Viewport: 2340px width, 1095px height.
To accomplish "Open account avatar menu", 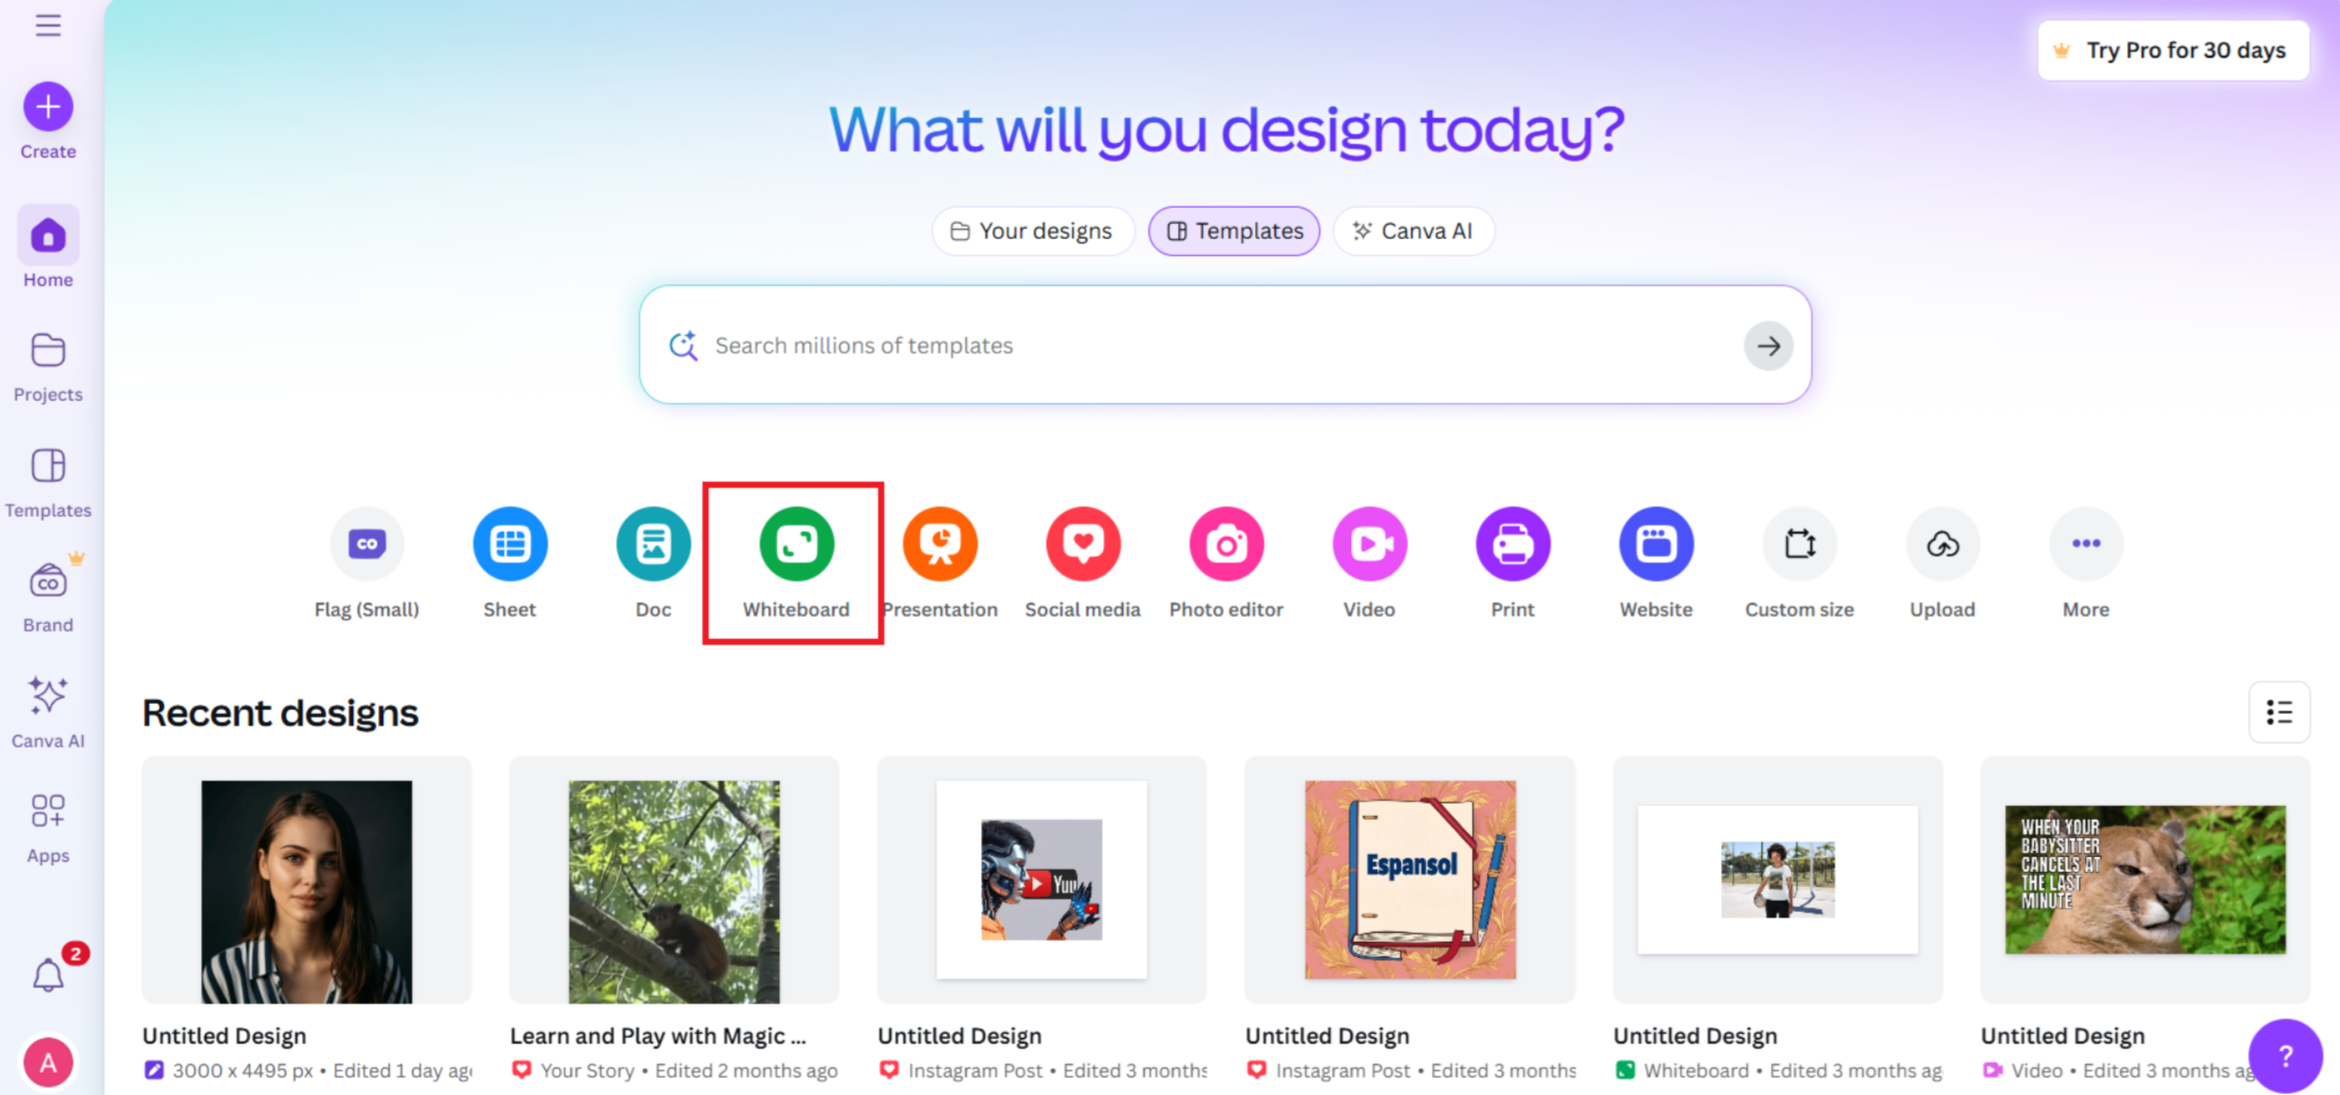I will (48, 1062).
